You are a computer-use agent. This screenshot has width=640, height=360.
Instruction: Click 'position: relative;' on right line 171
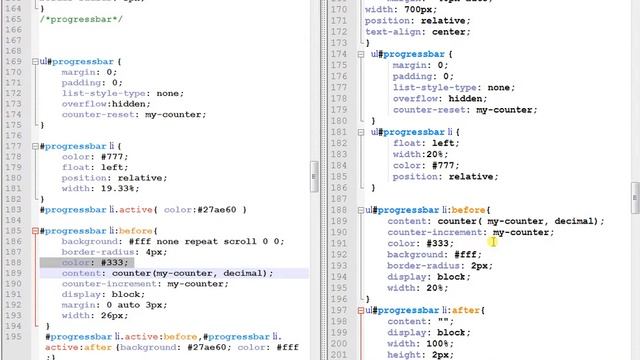[x=418, y=20]
